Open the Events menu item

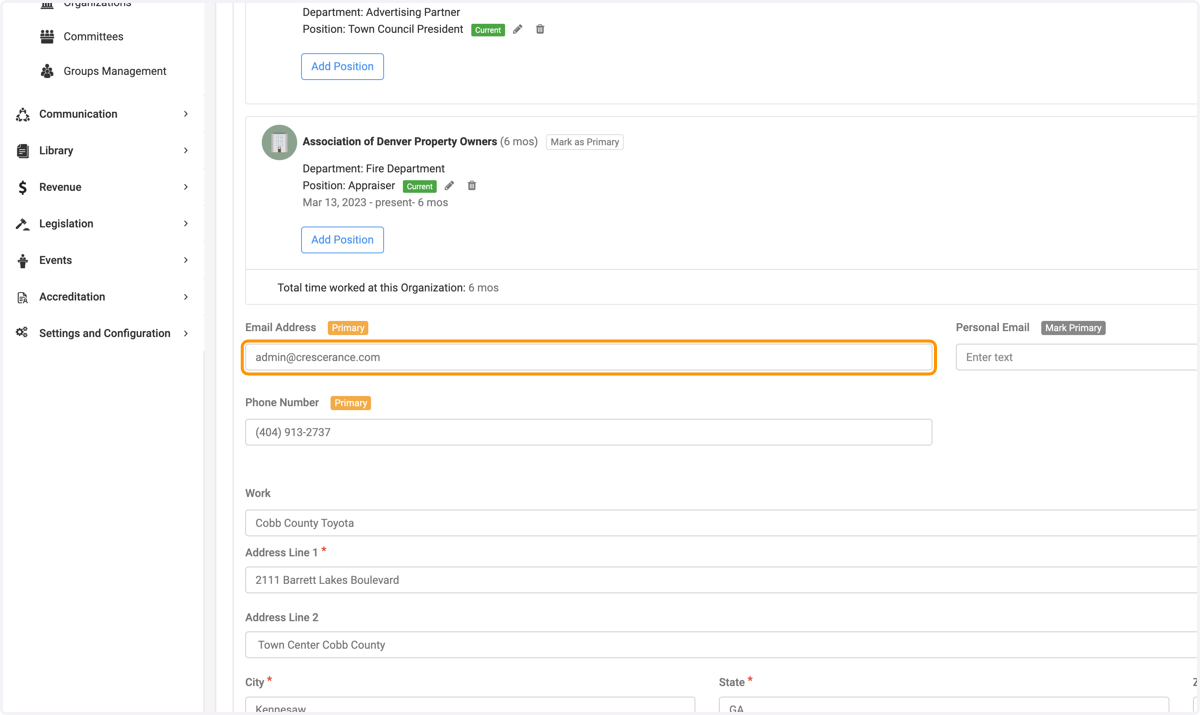click(55, 260)
